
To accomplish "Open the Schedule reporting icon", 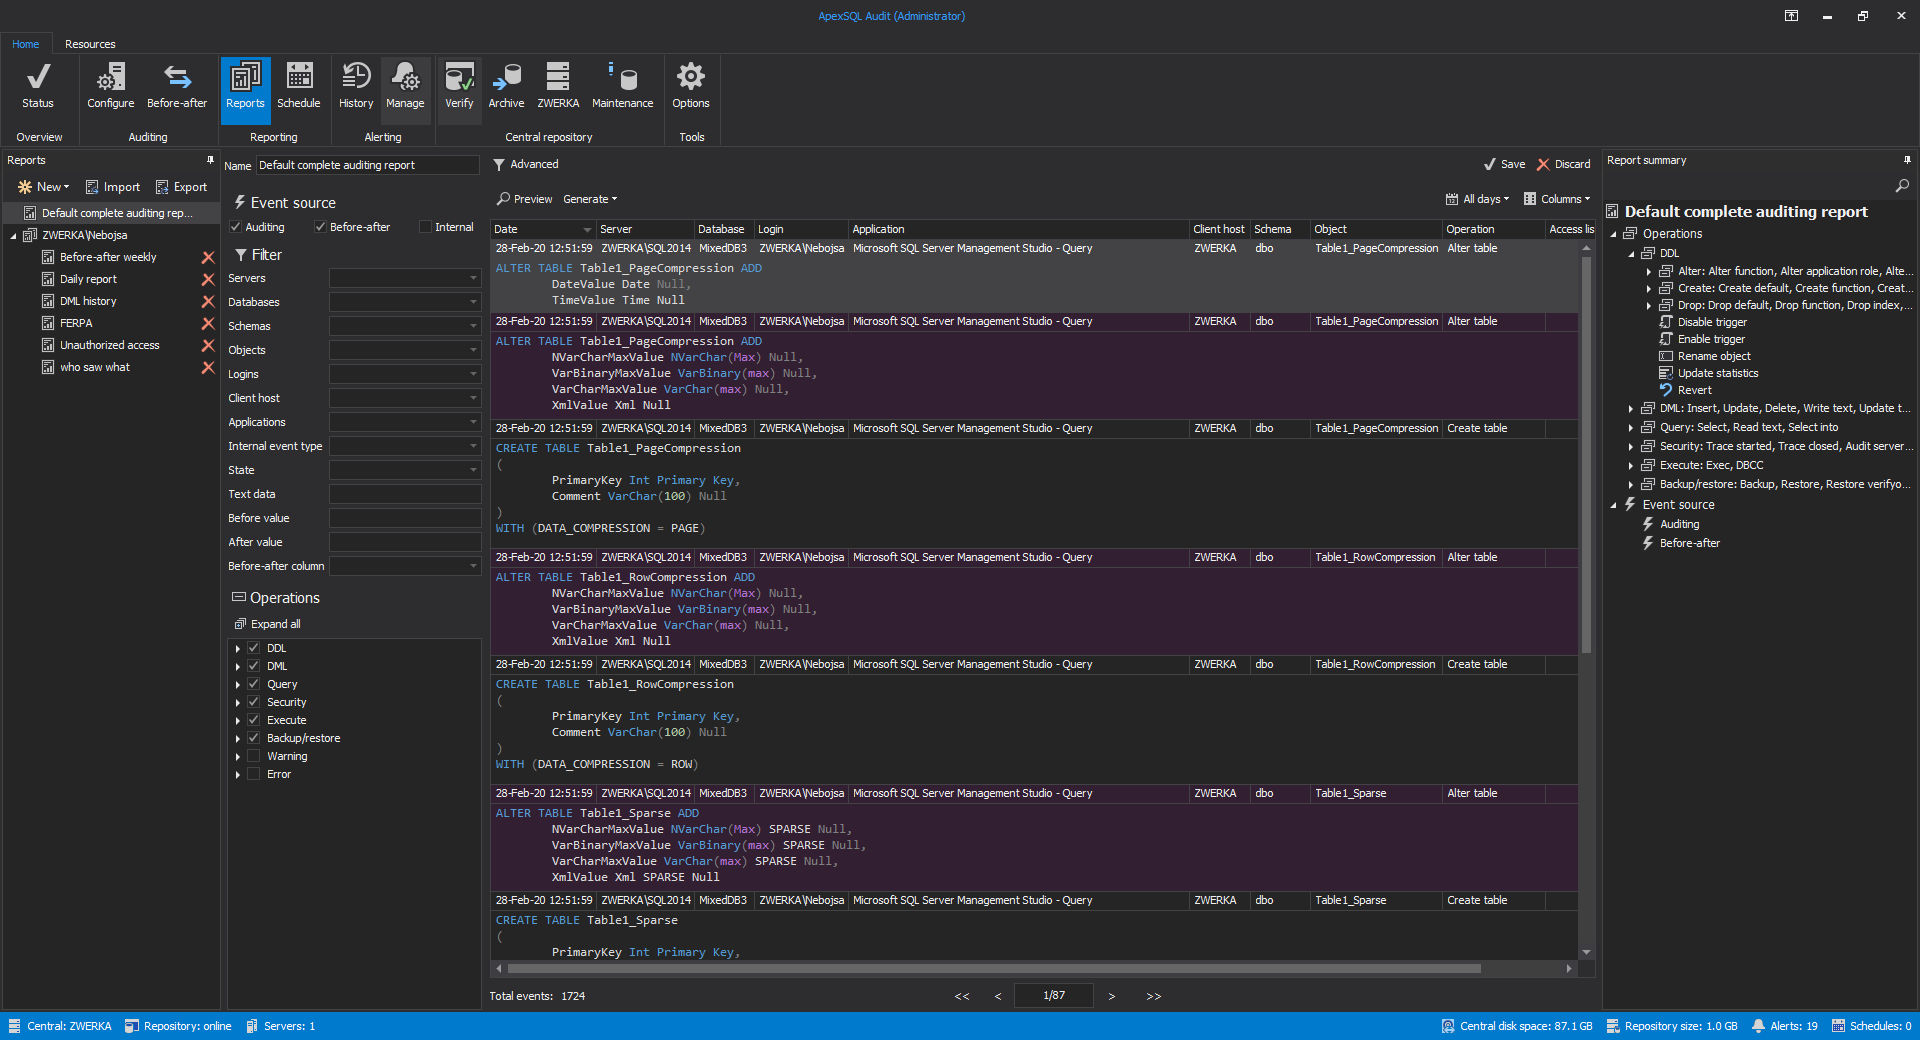I will (299, 86).
